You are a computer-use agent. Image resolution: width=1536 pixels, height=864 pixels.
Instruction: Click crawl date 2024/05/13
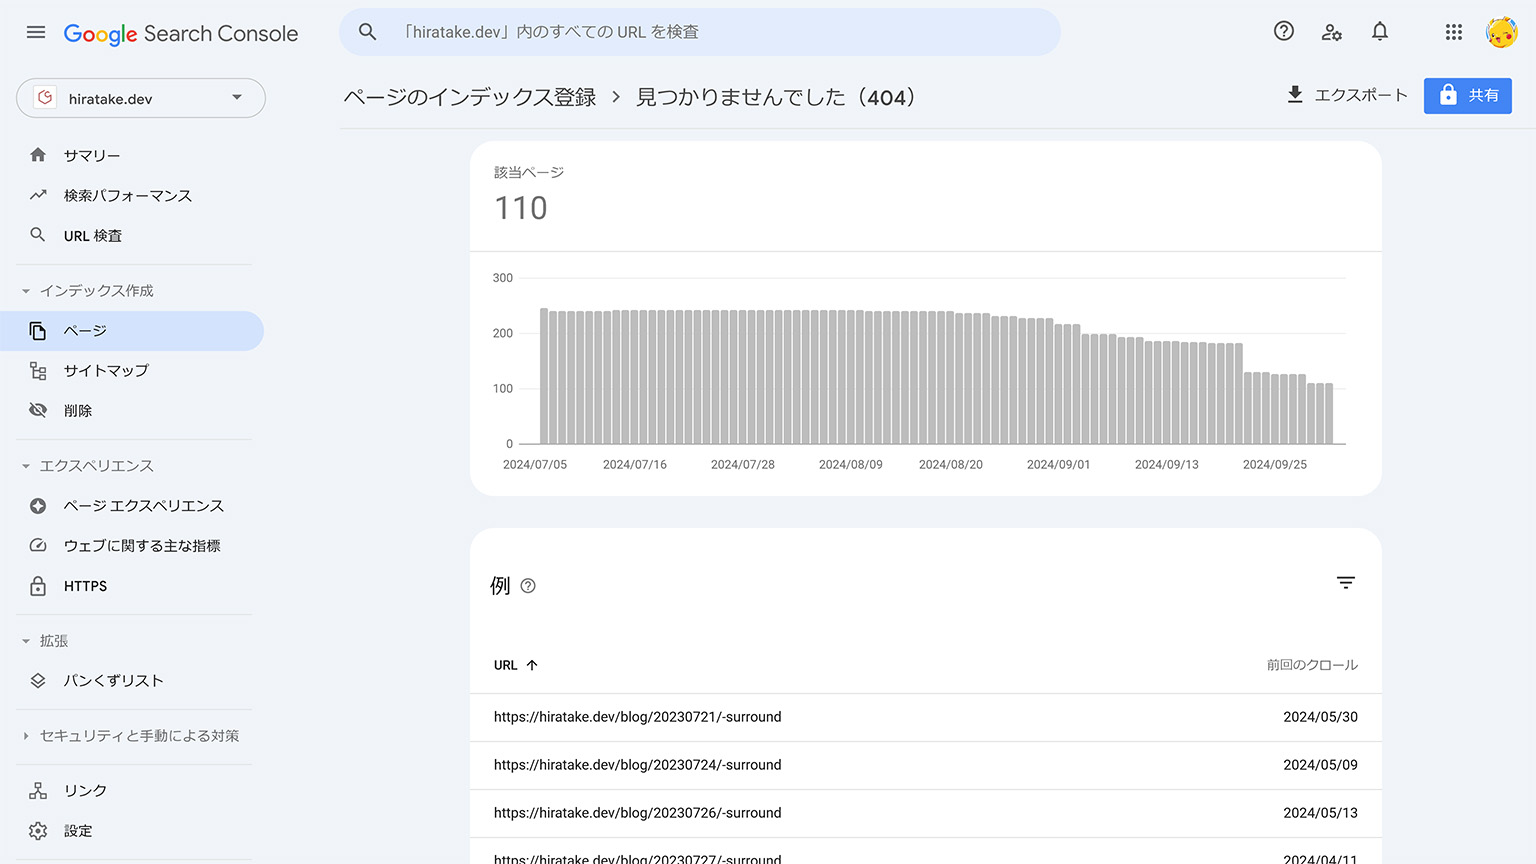[1320, 813]
